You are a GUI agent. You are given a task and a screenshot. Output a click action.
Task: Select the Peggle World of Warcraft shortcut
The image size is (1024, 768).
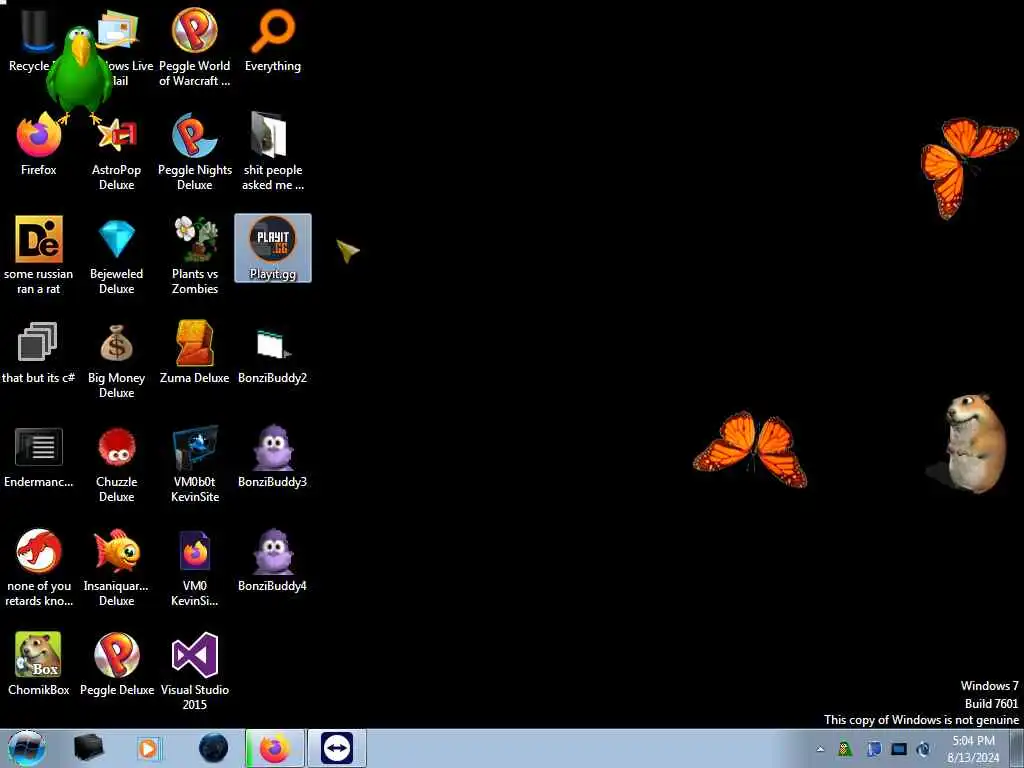[195, 46]
